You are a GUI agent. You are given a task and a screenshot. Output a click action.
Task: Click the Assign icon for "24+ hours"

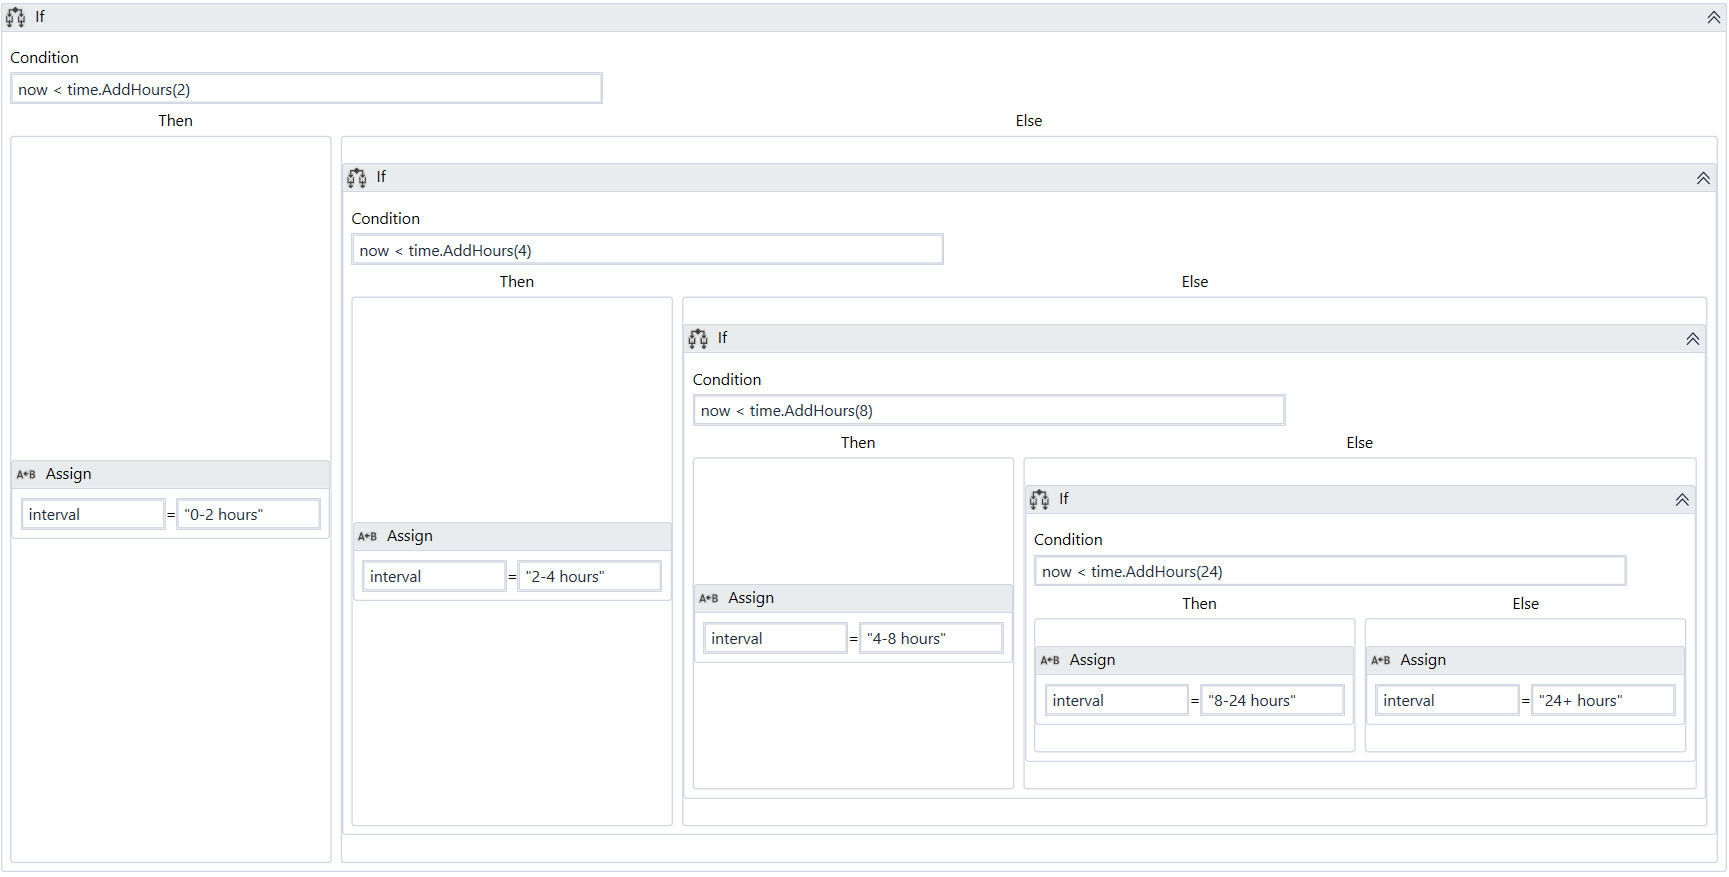1380,661
